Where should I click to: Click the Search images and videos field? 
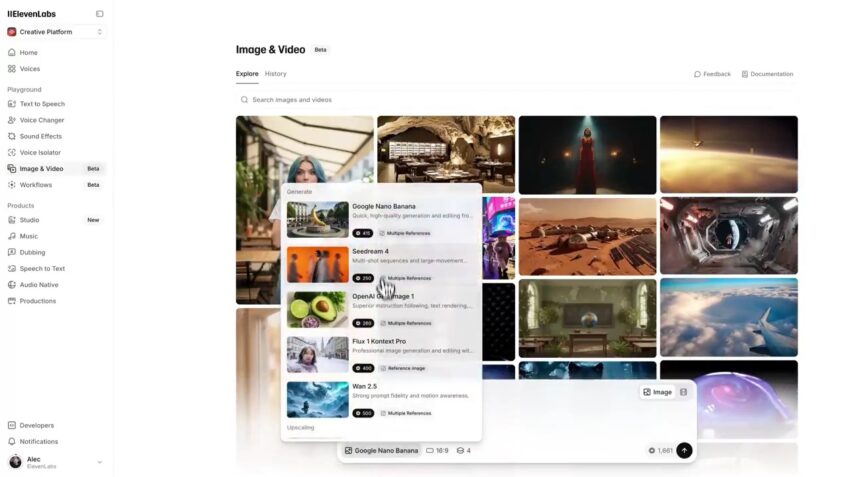518,100
